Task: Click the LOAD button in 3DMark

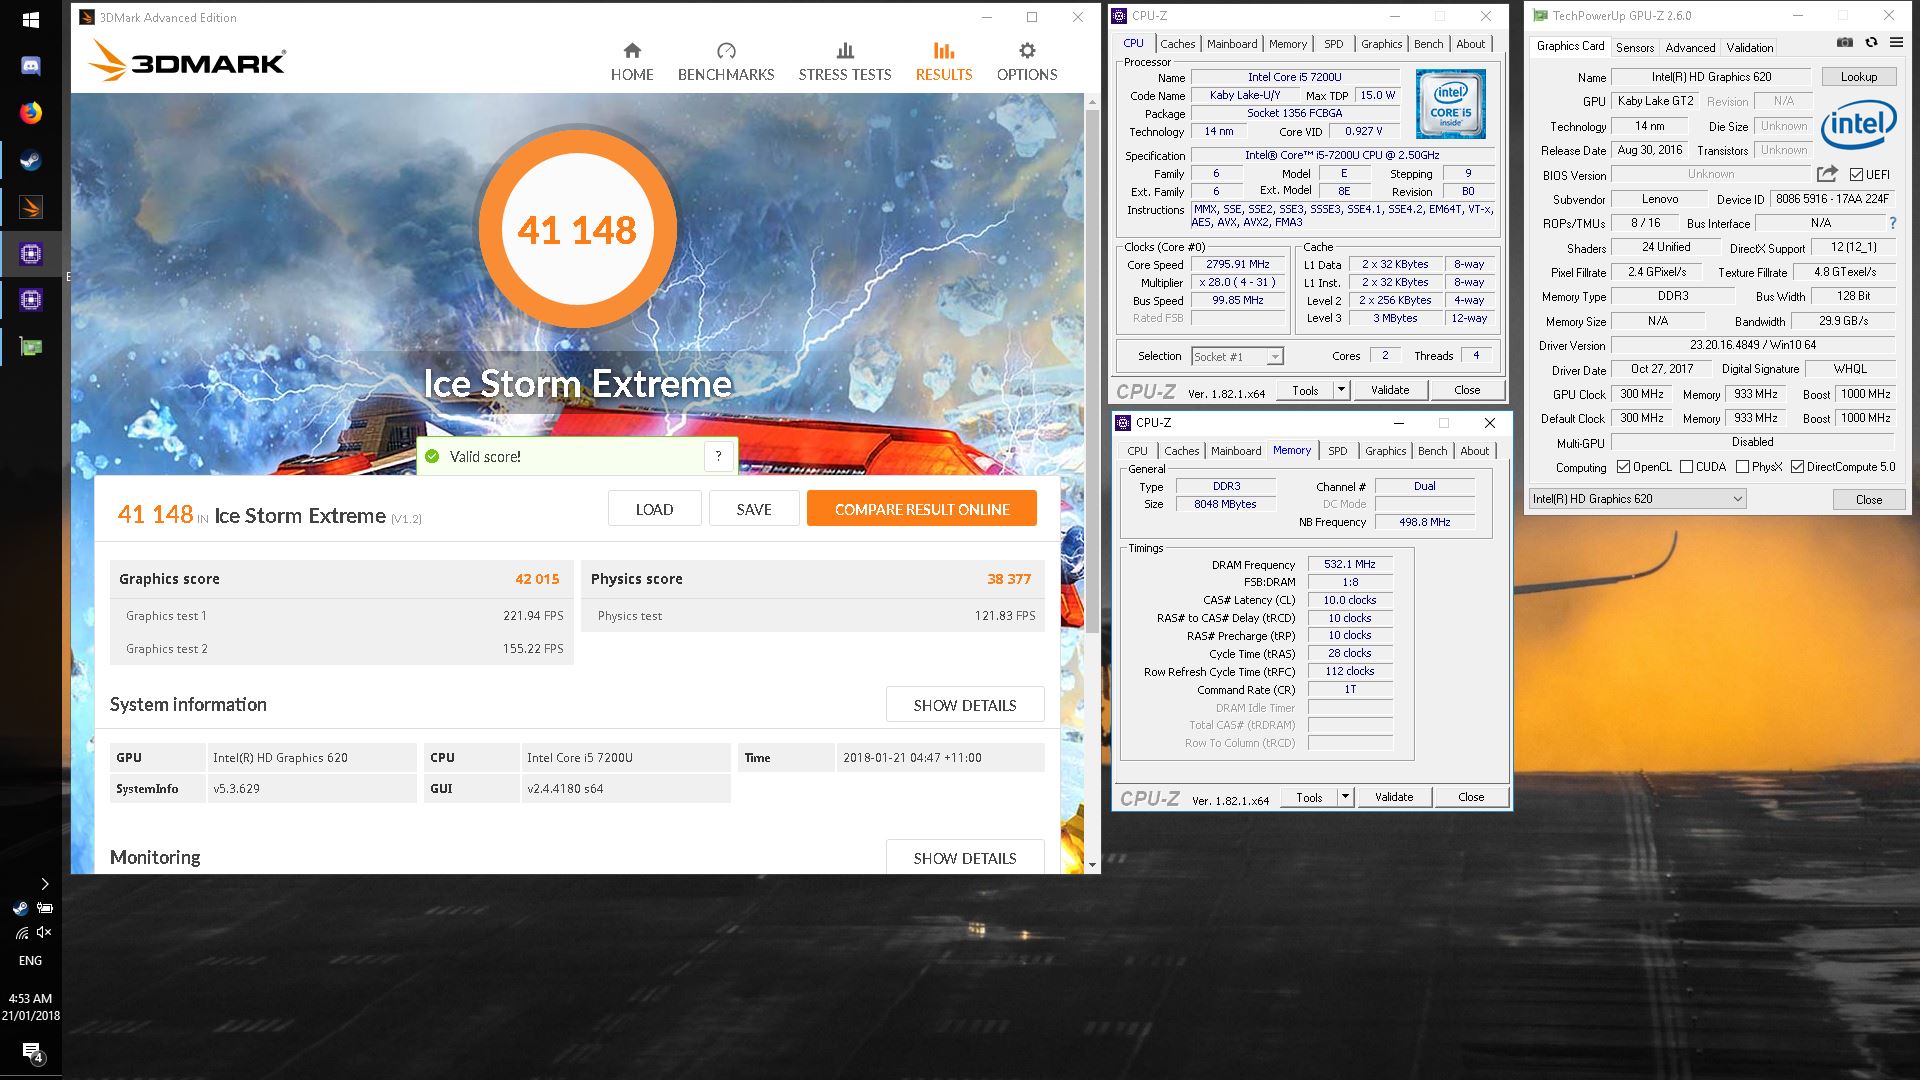Action: (x=655, y=509)
